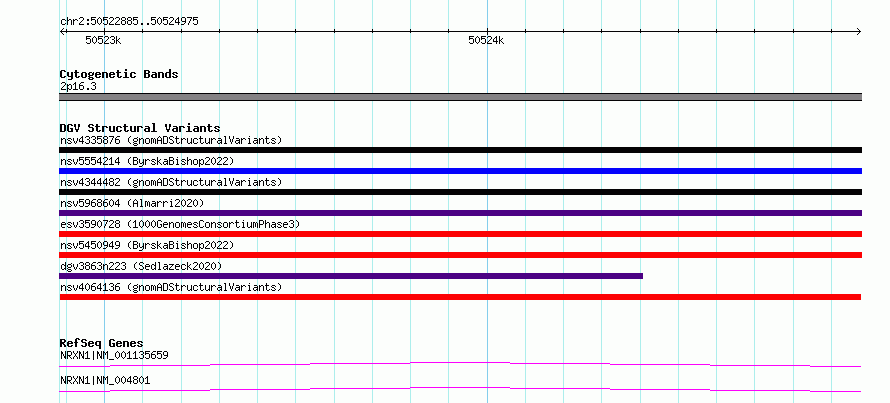Screen dimensions: 890x403
Task: Click the nsv4064136 (gnomADStructuralVariants) label
Action: point(171,287)
